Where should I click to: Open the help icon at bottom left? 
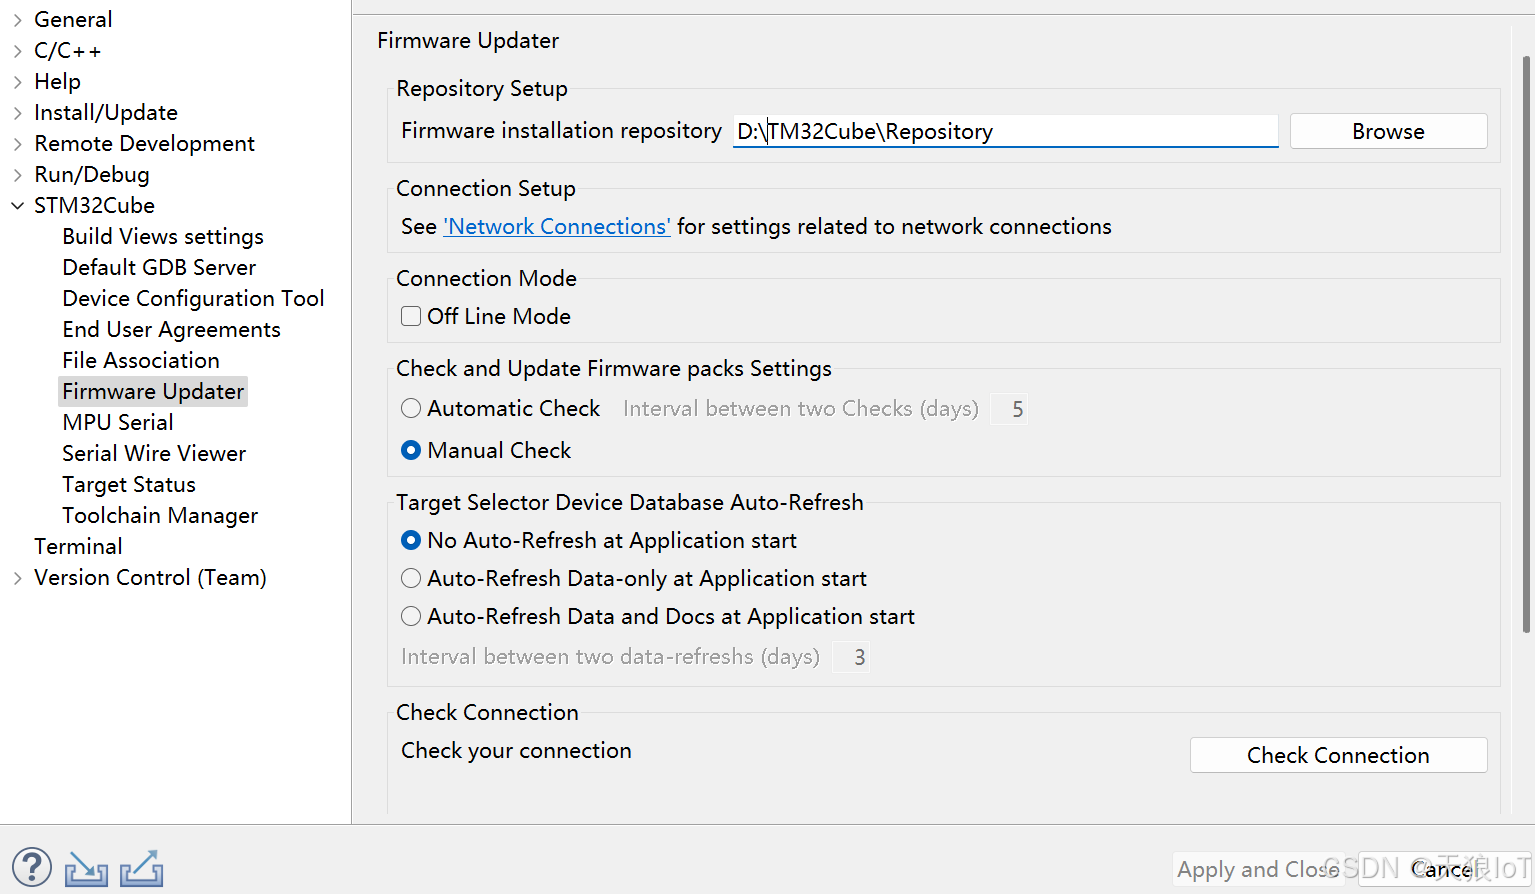(x=32, y=867)
